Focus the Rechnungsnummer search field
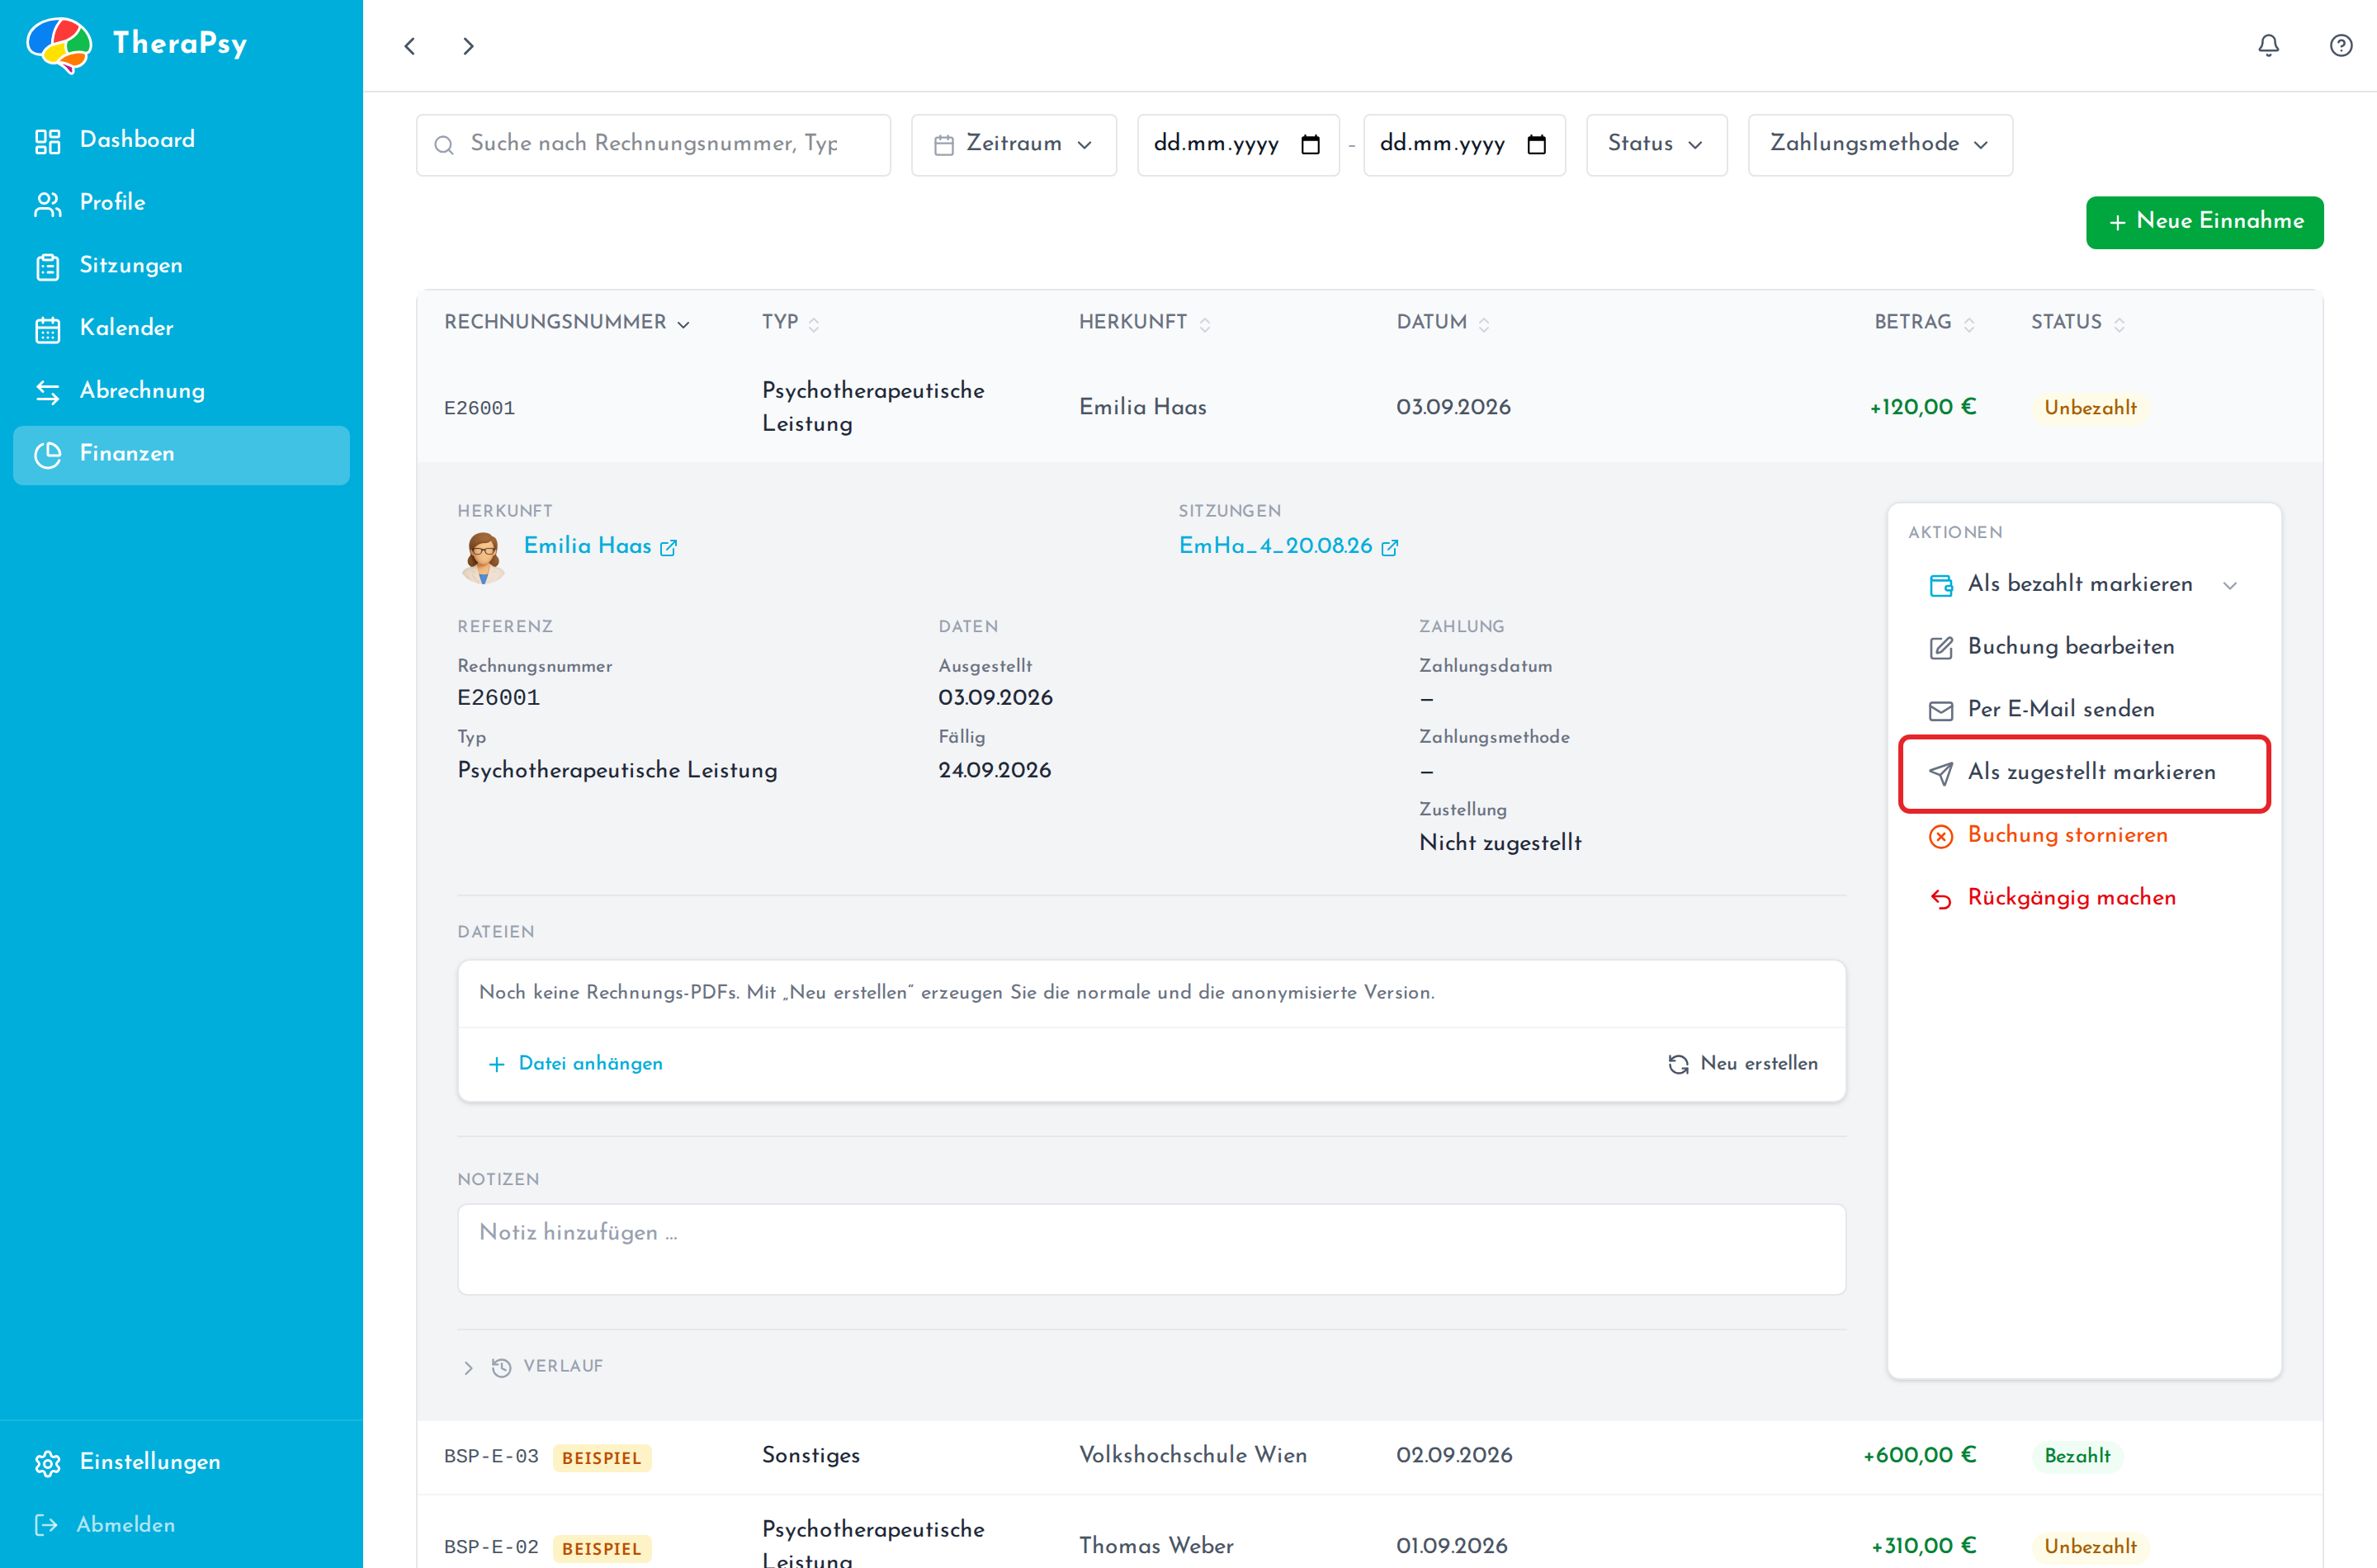The image size is (2377, 1568). click(x=653, y=145)
